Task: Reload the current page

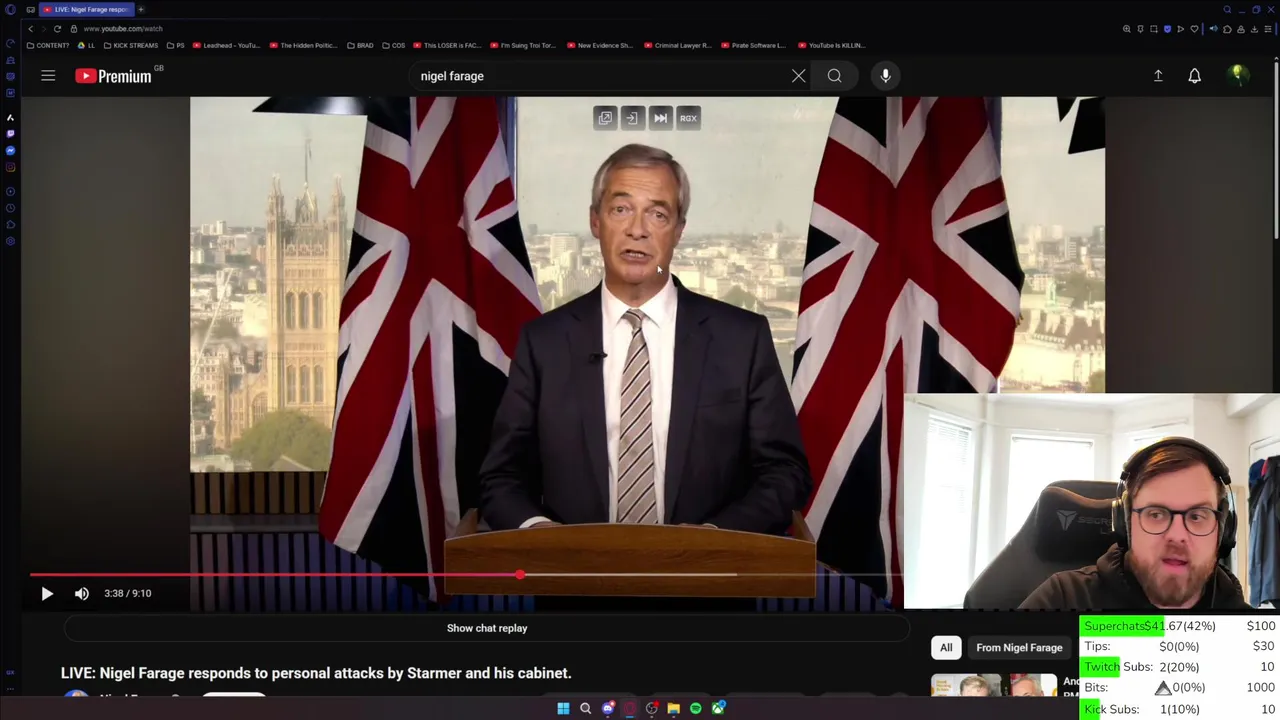Action: [x=57, y=29]
